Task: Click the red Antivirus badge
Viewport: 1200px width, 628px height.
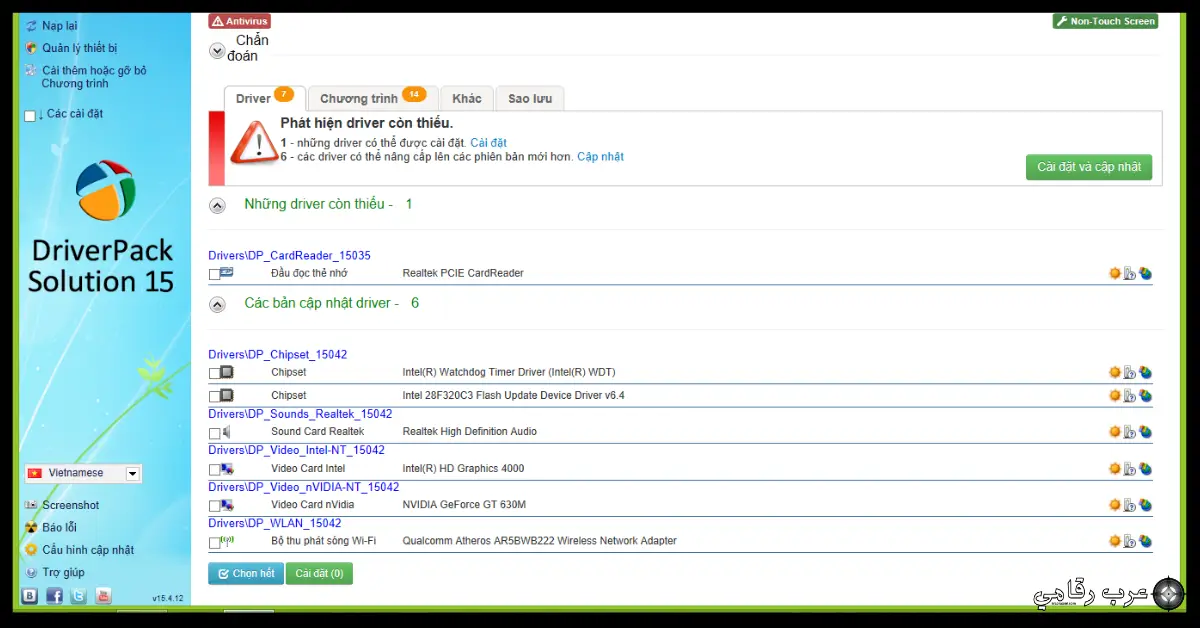Action: point(240,21)
